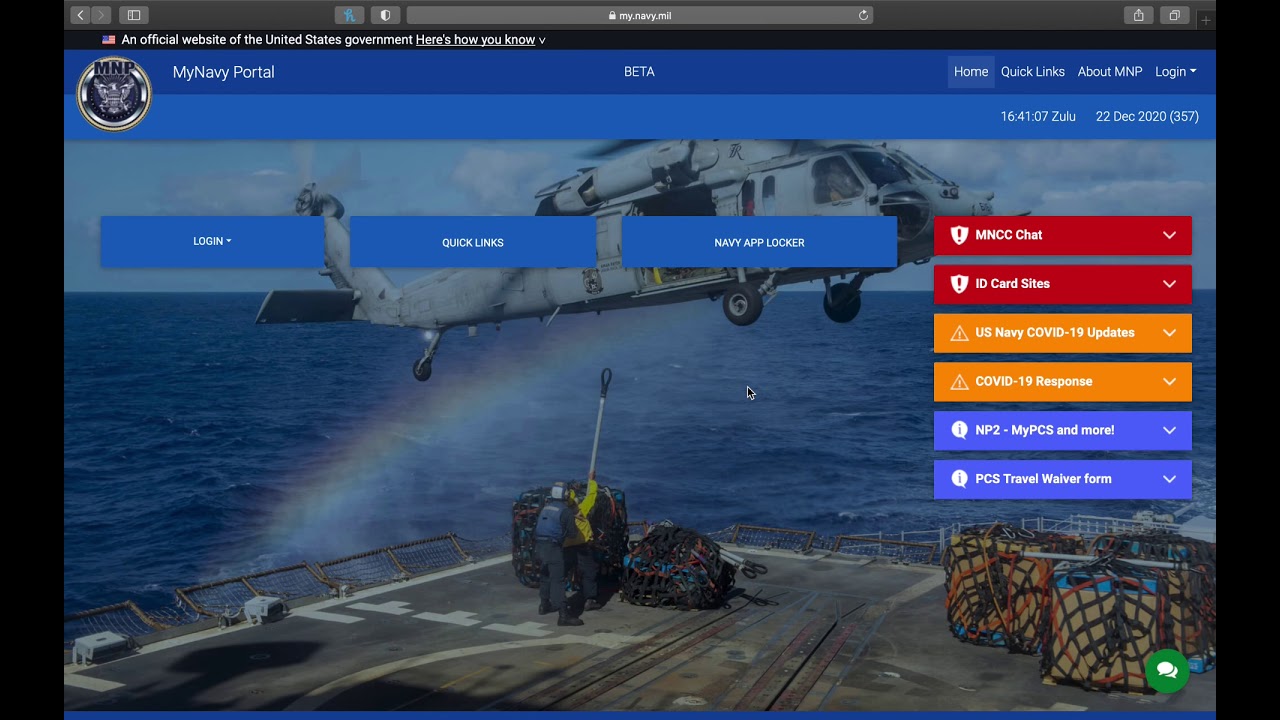The width and height of the screenshot is (1280, 720).
Task: Click warning triangle beside US Navy COVID-19 Updates
Action: pos(959,333)
